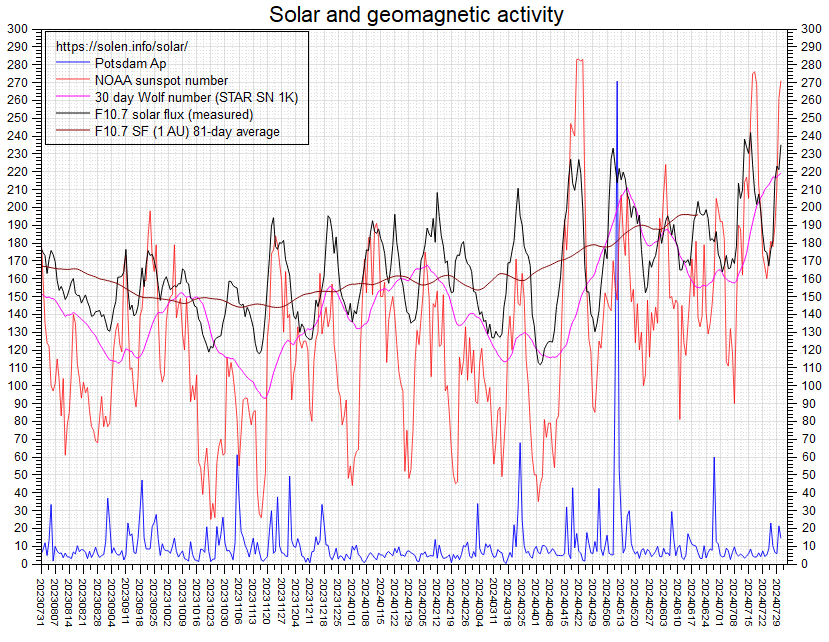The image size is (829, 642).
Task: Click the x-axis date label 20240325
Action: tap(521, 602)
